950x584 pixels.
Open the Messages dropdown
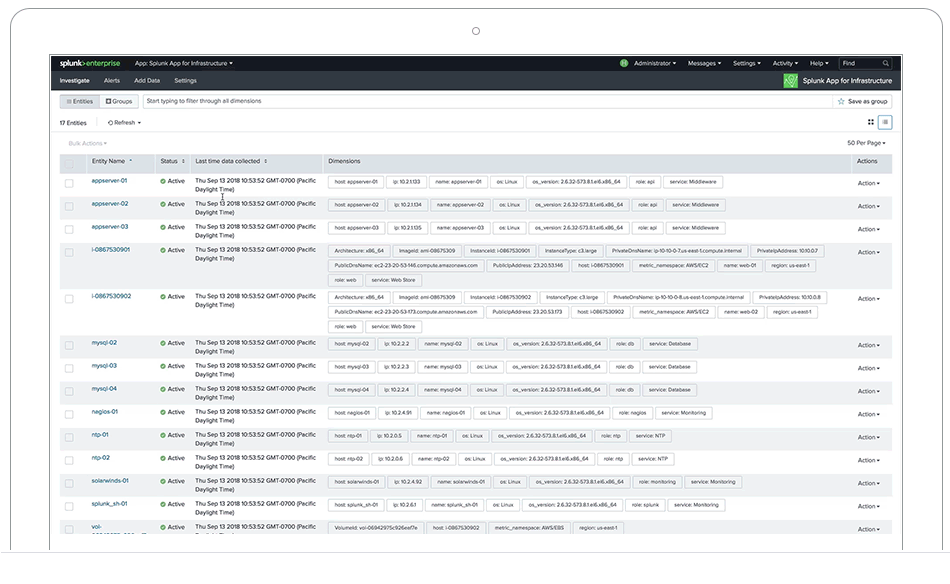click(704, 63)
